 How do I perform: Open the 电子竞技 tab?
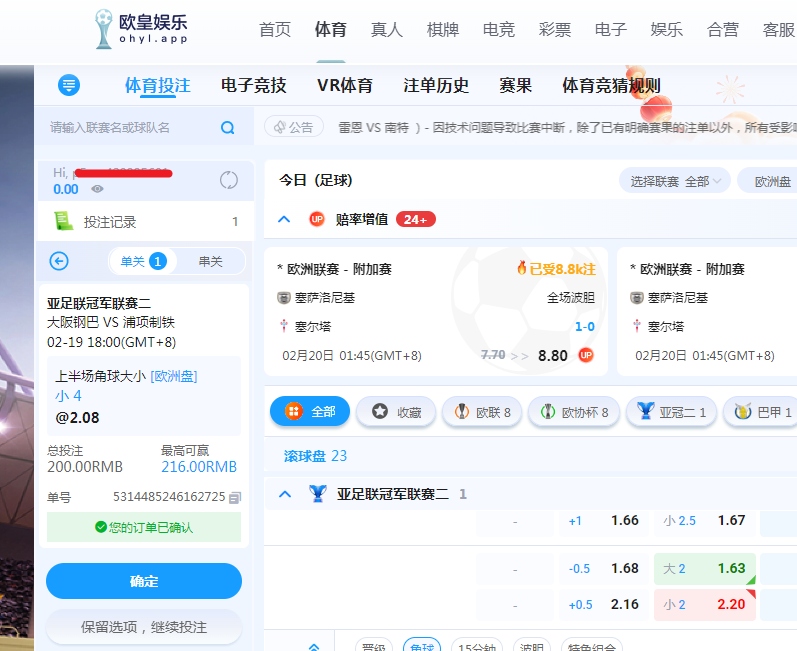pos(253,85)
